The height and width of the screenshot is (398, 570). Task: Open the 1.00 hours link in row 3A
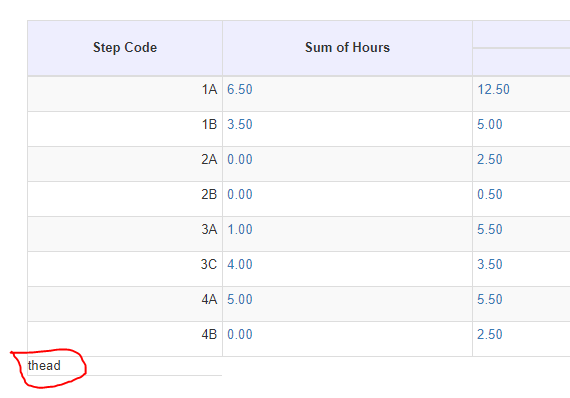coord(240,229)
